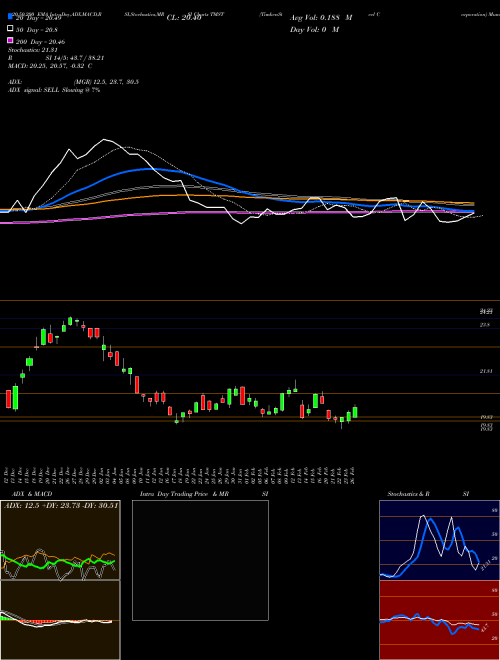500x660 pixels.
Task: Click the ADX: 12.5 header in panel
Action: click(x=61, y=506)
